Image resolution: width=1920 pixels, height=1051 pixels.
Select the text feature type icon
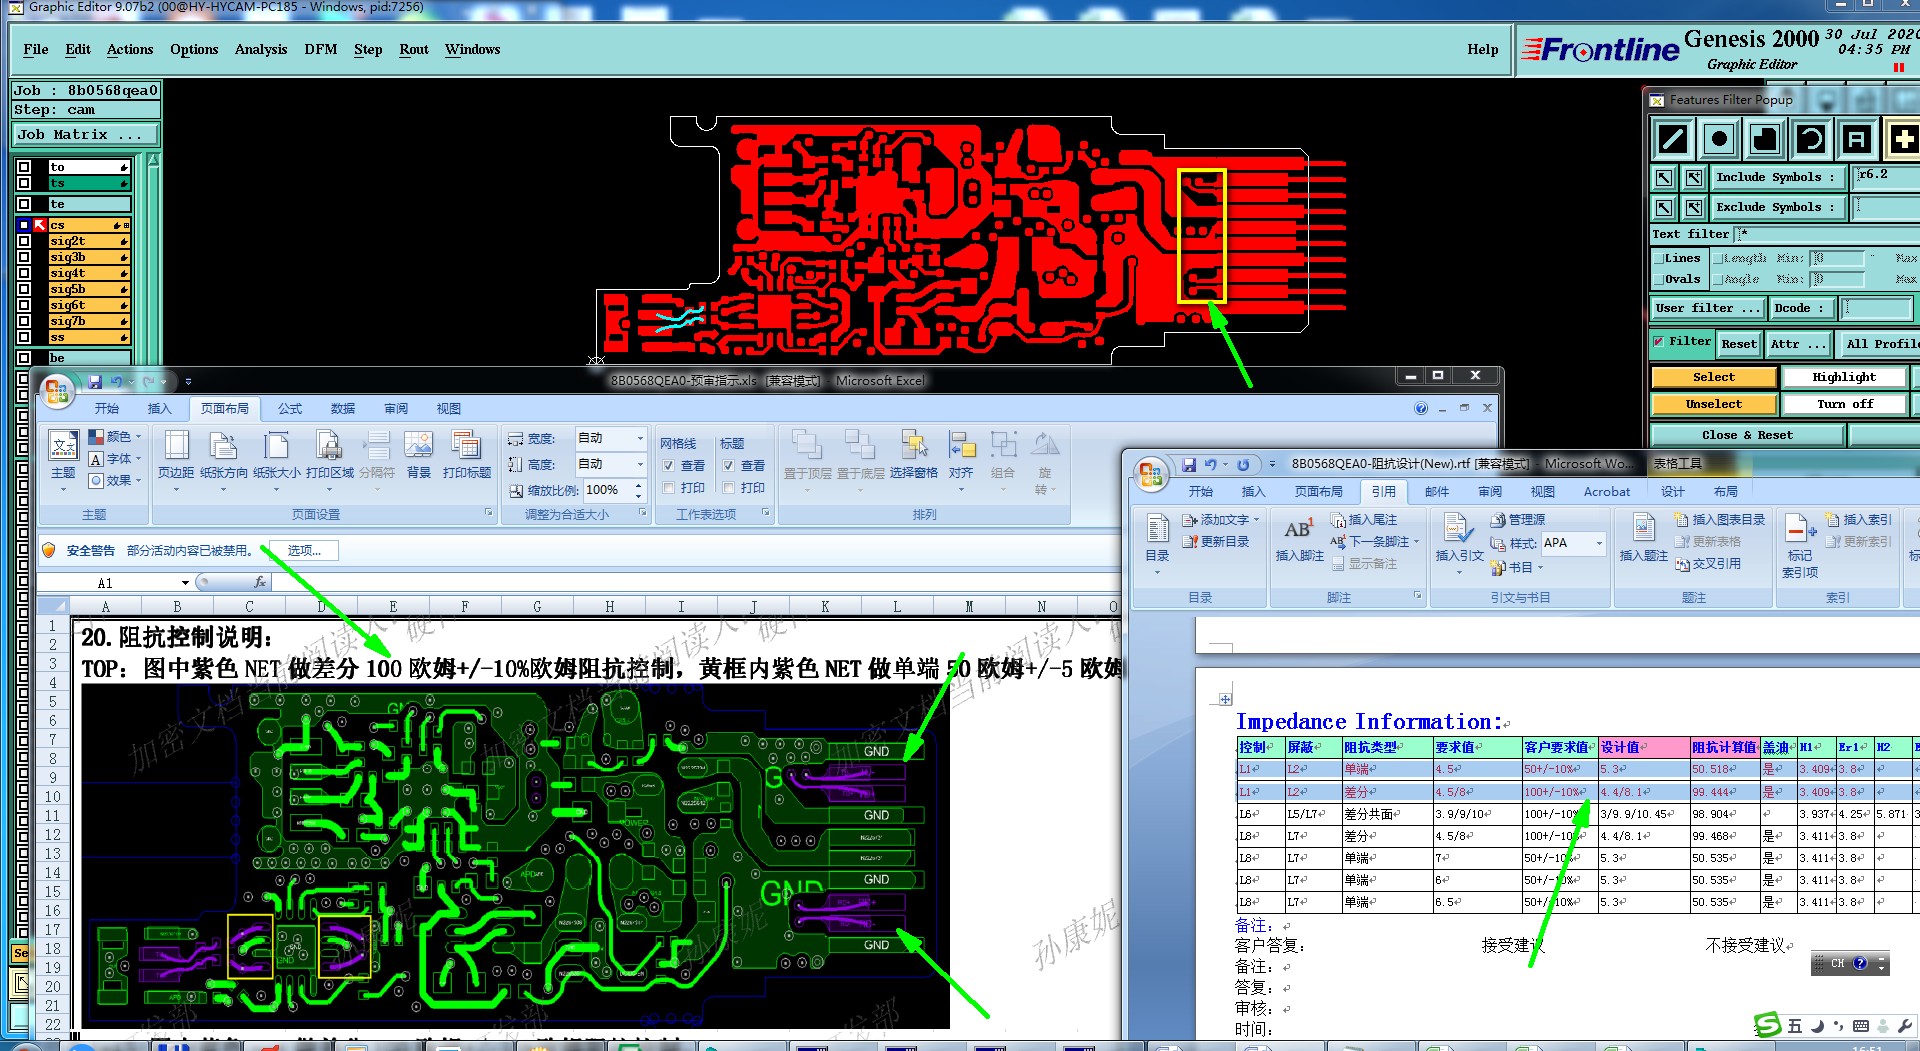pyautogui.click(x=1857, y=139)
